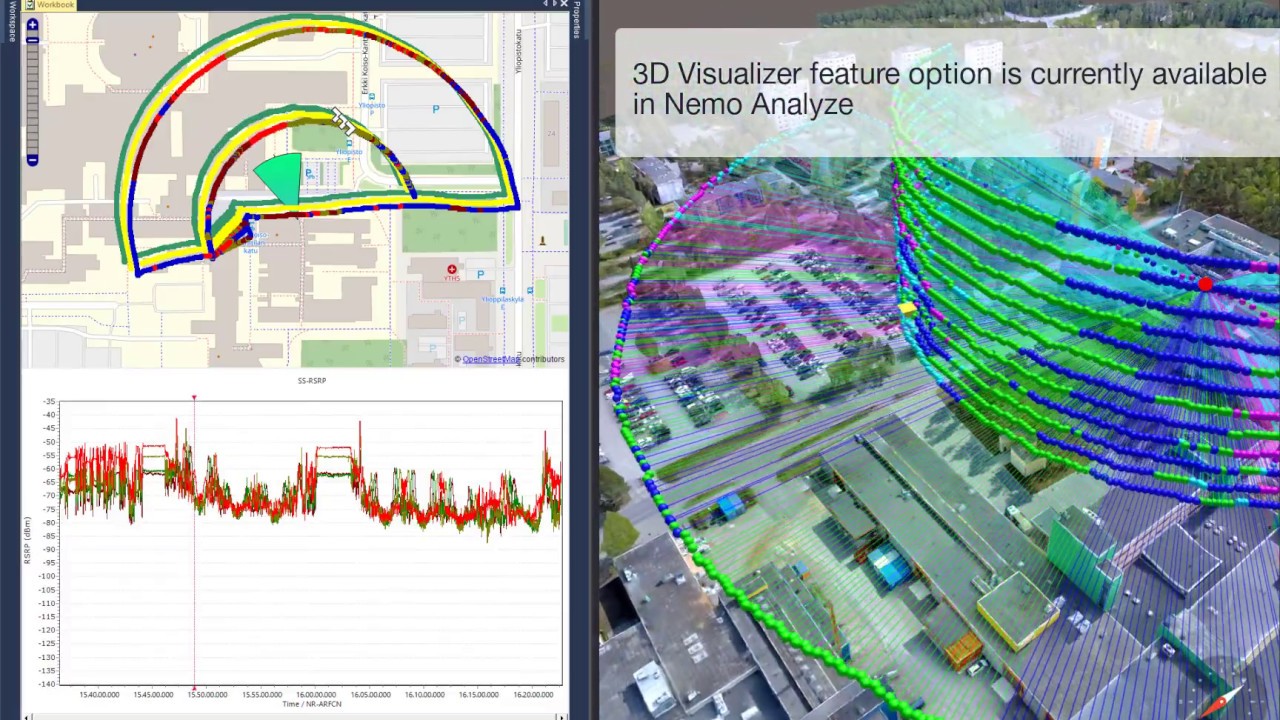Click the large red dot in the 3D view
The width and height of the screenshot is (1280, 720).
(x=1205, y=285)
